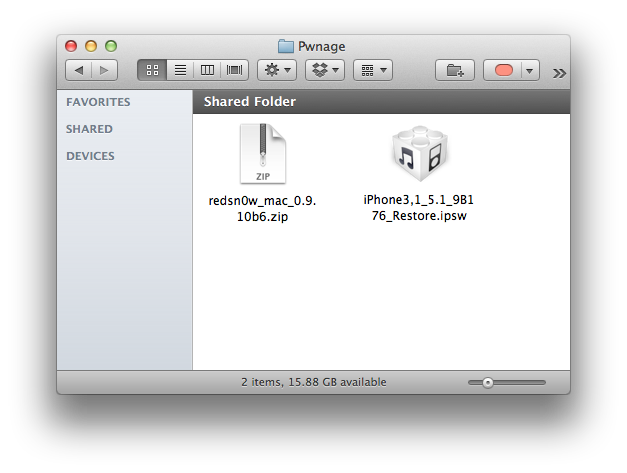Create a new folder with toolbar button
The image size is (627, 473).
click(455, 70)
